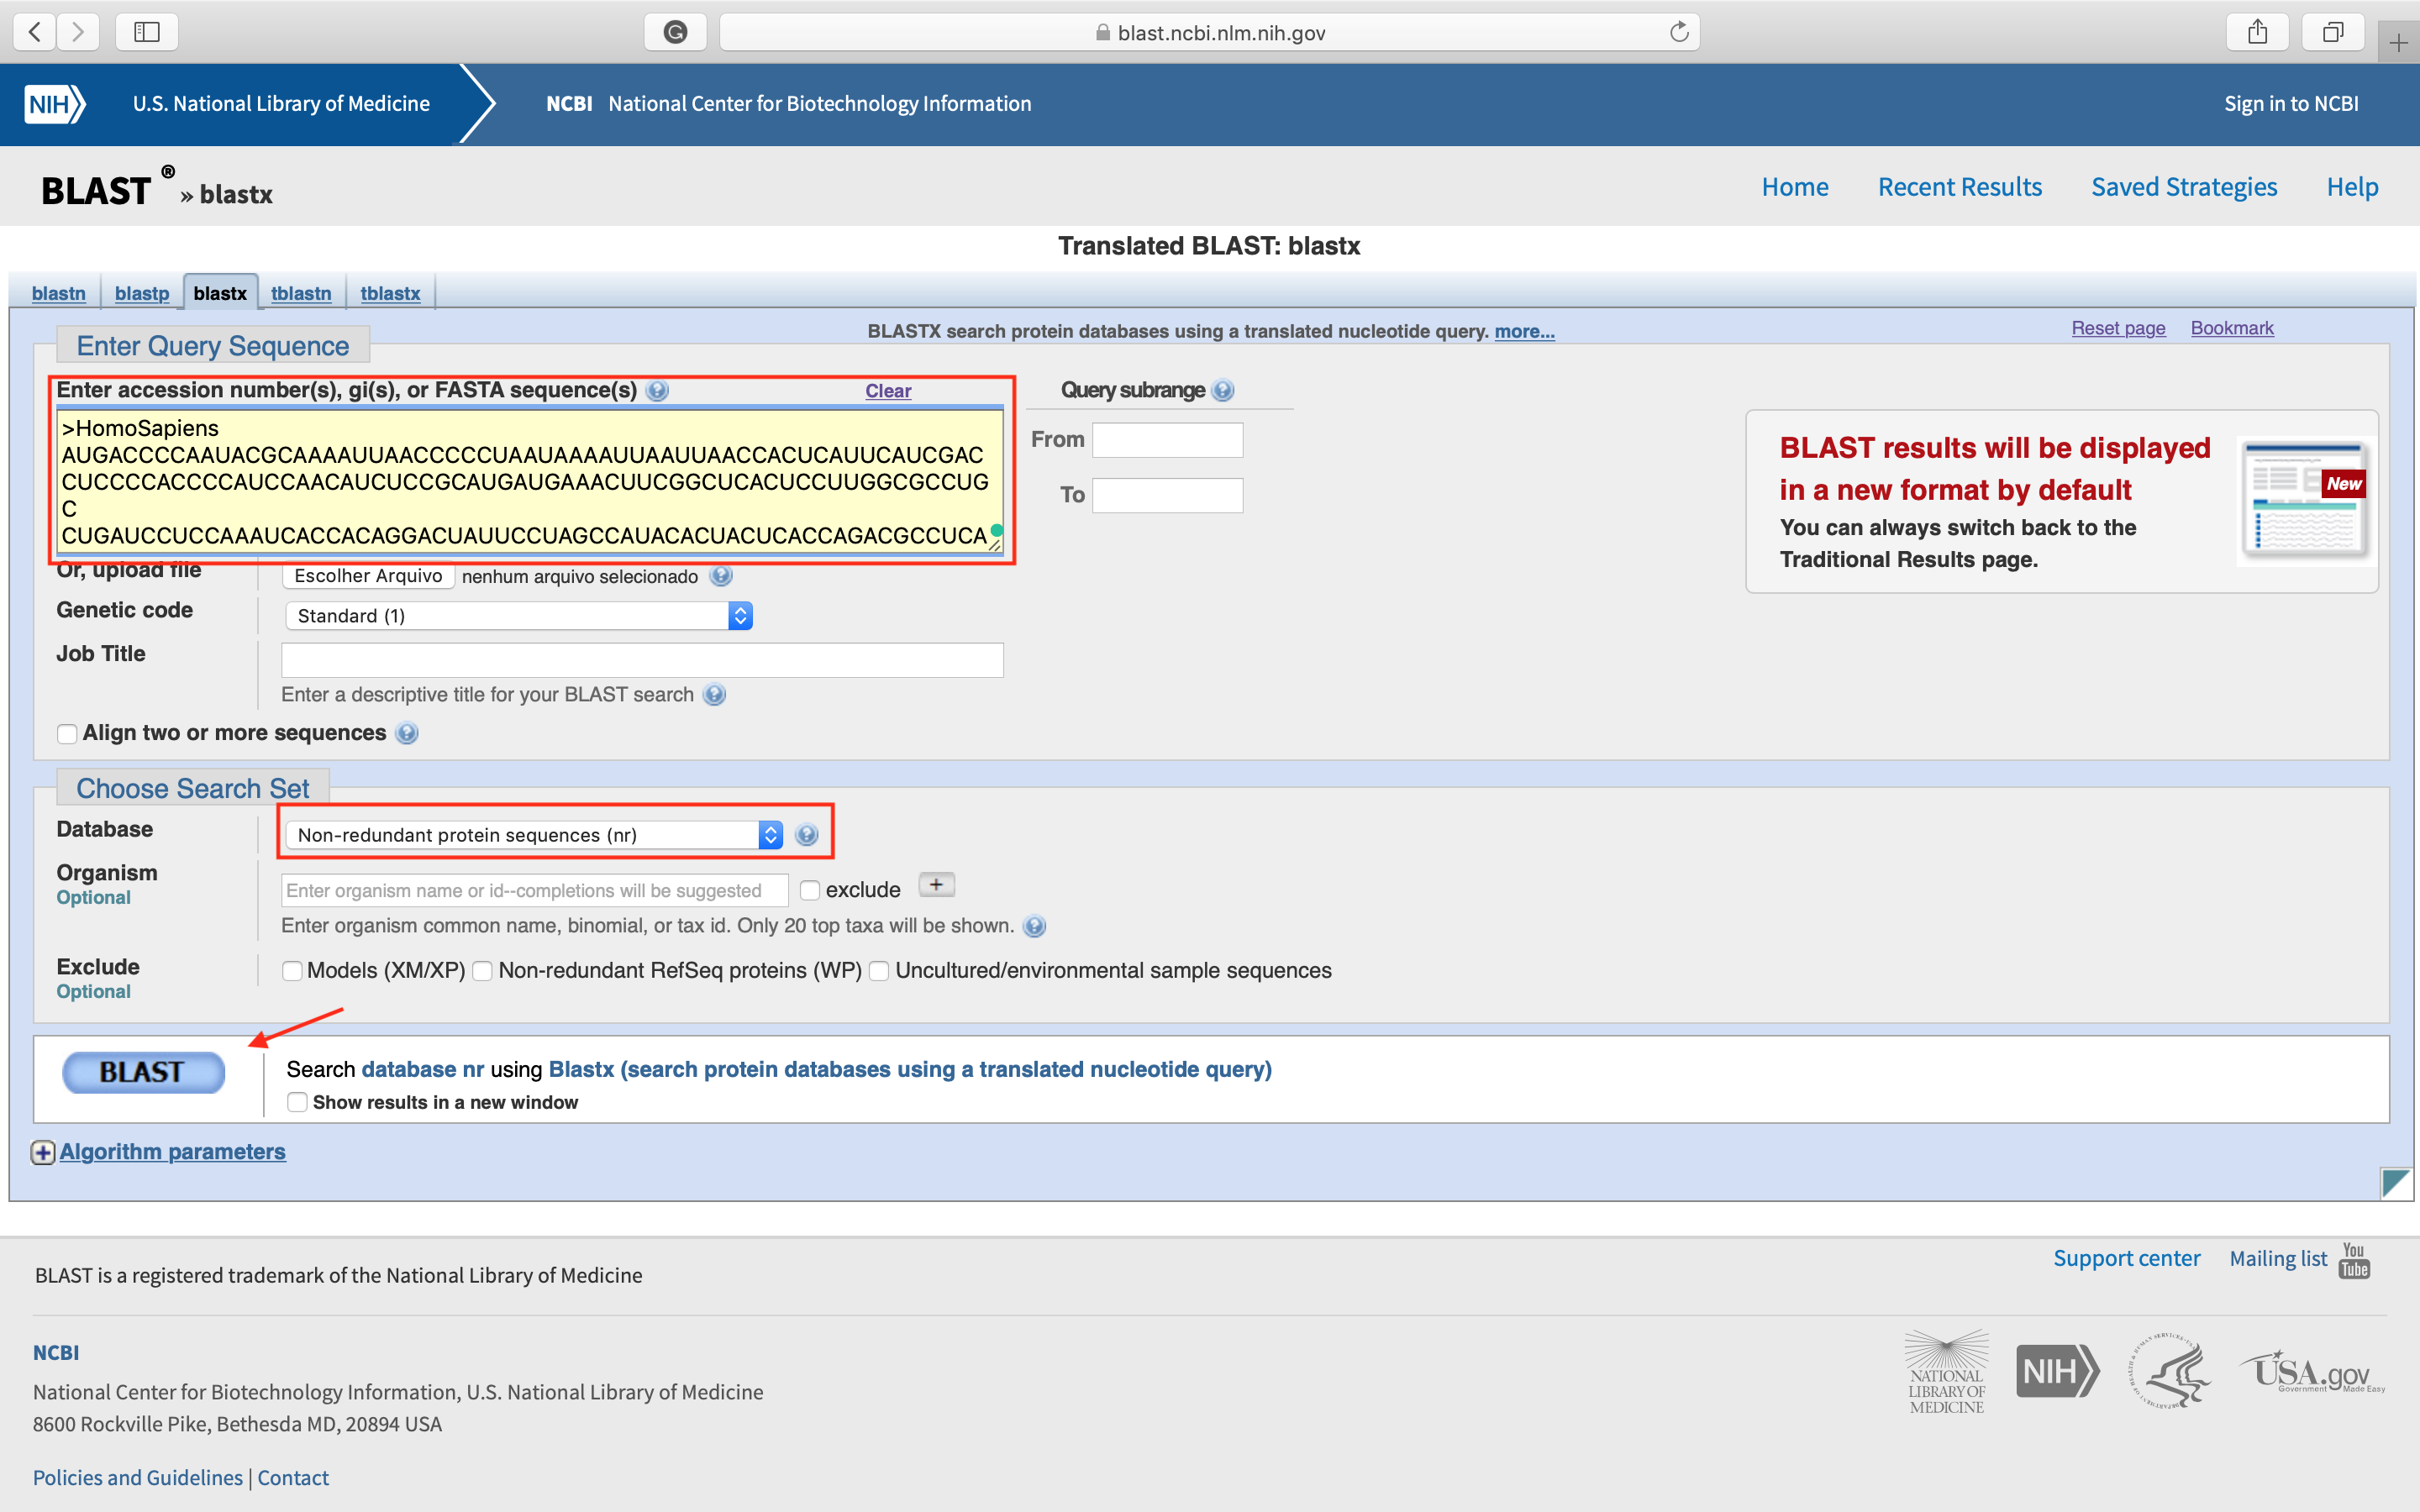Check the Models (XM/XP) exclude option

pos(292,970)
